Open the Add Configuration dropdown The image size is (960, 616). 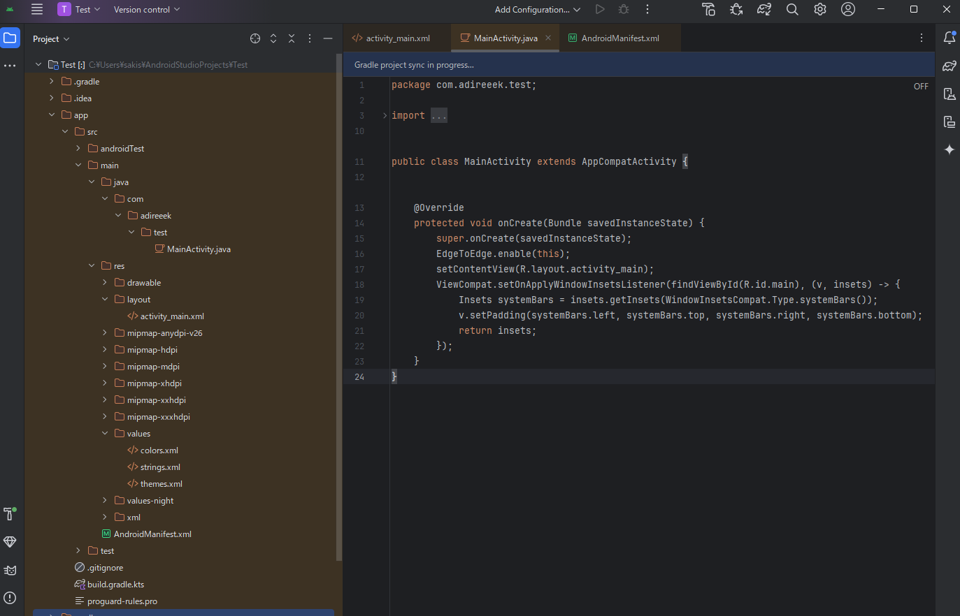(x=537, y=10)
